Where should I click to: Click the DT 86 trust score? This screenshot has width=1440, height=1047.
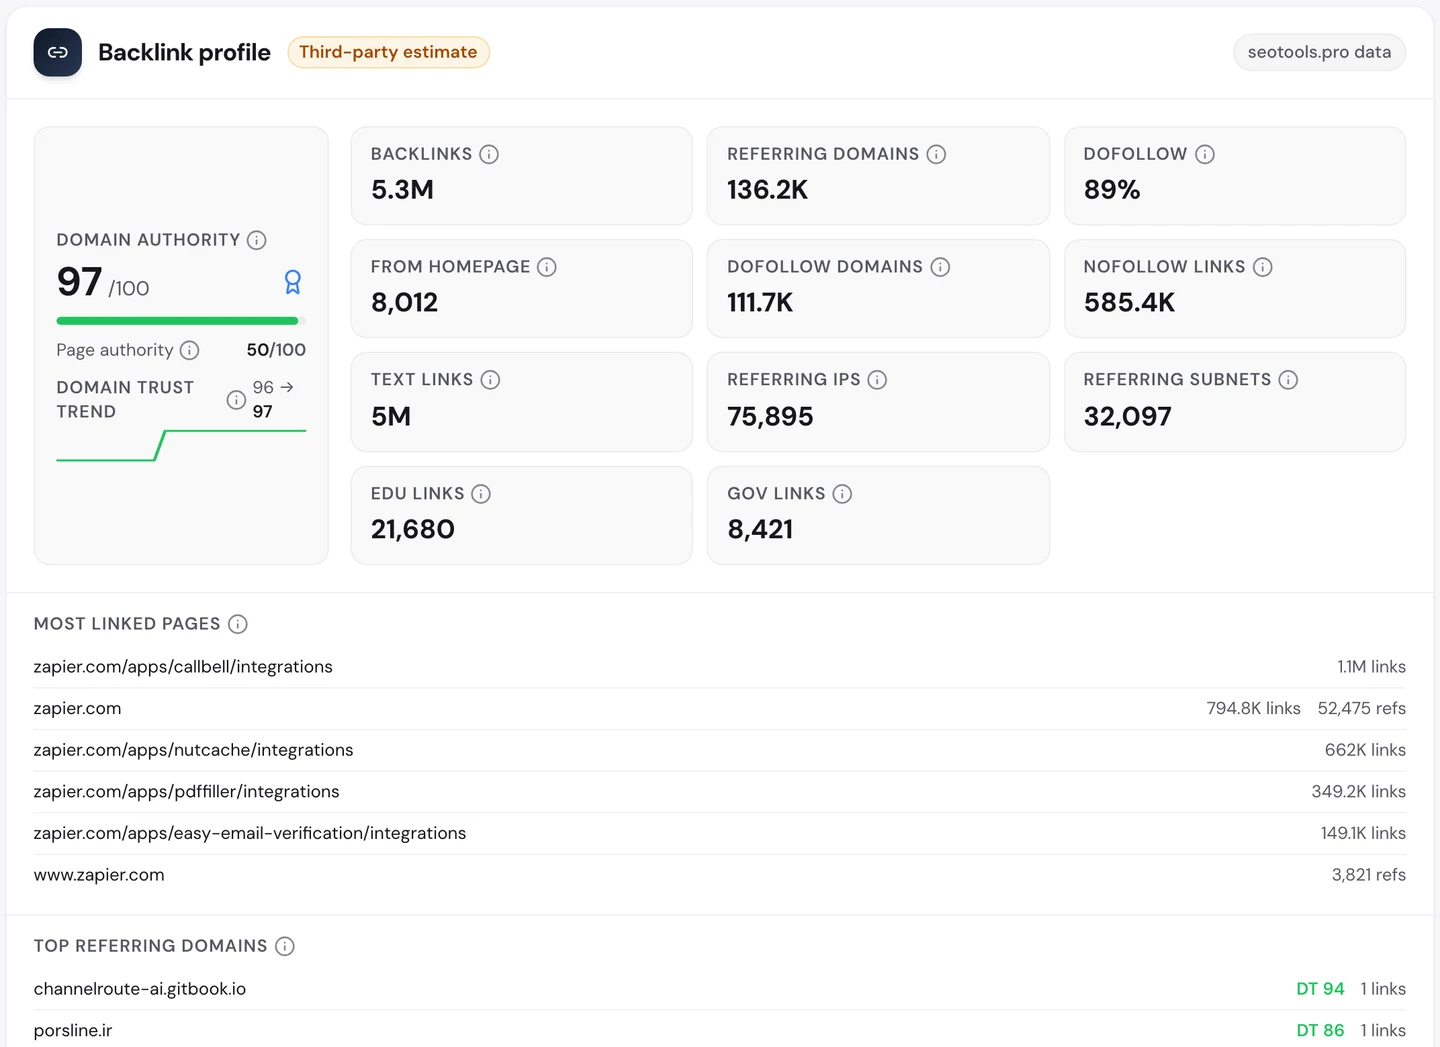(x=1320, y=1031)
